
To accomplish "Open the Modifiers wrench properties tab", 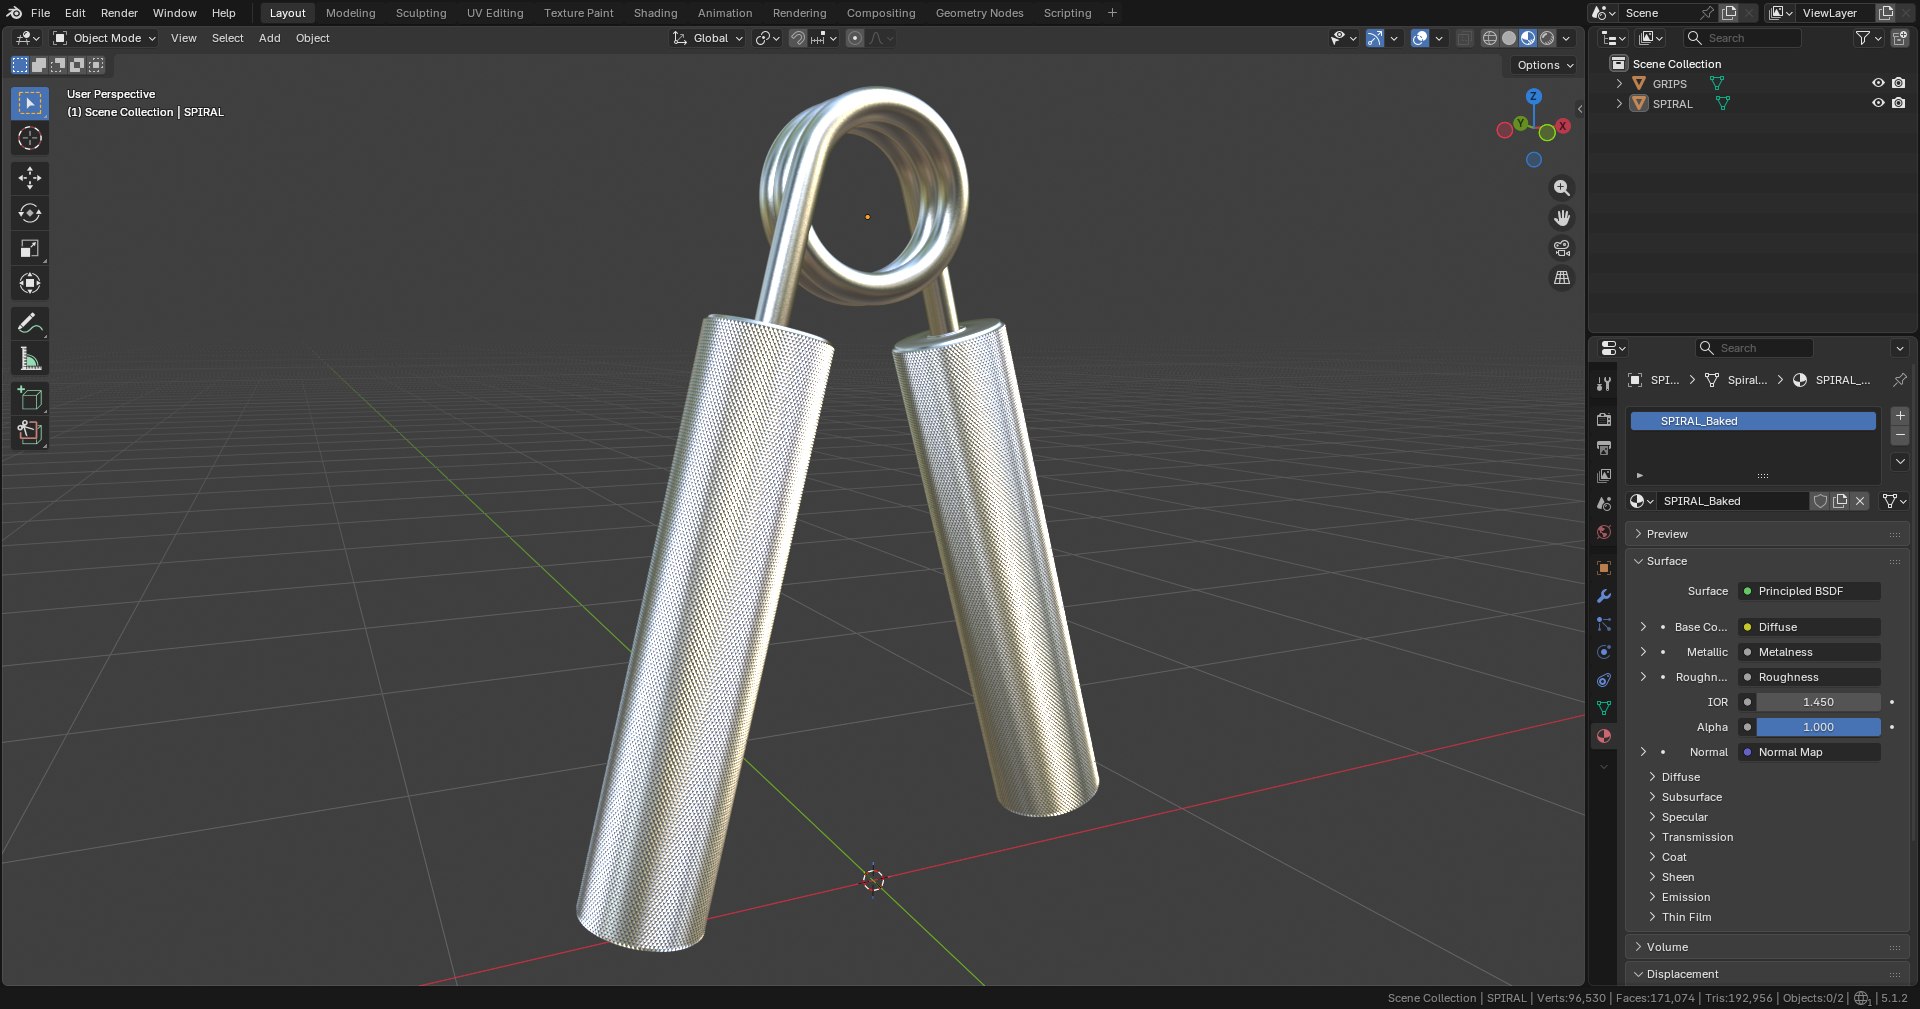I will click(x=1604, y=596).
